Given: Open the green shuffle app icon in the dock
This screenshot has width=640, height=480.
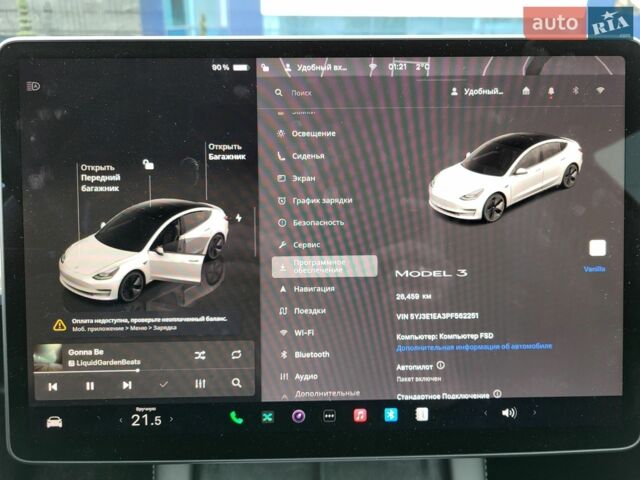Looking at the screenshot, I should (267, 417).
